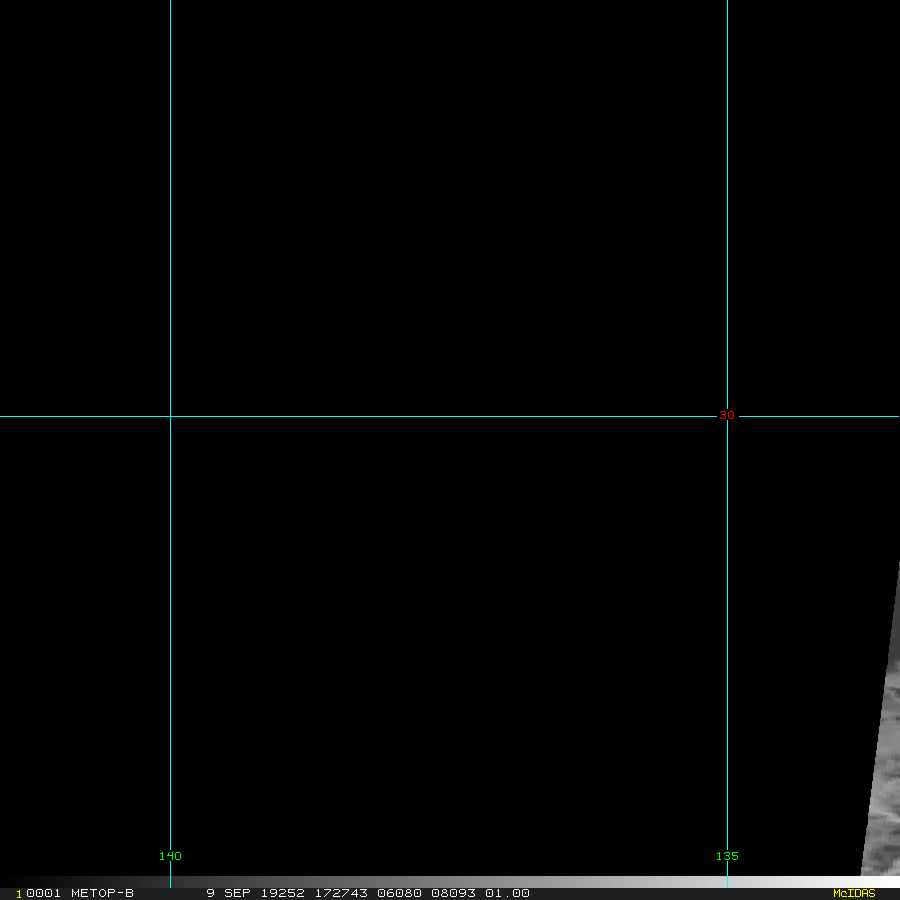Click the value 01.00 in status line
900x900 pixels.
(x=507, y=893)
